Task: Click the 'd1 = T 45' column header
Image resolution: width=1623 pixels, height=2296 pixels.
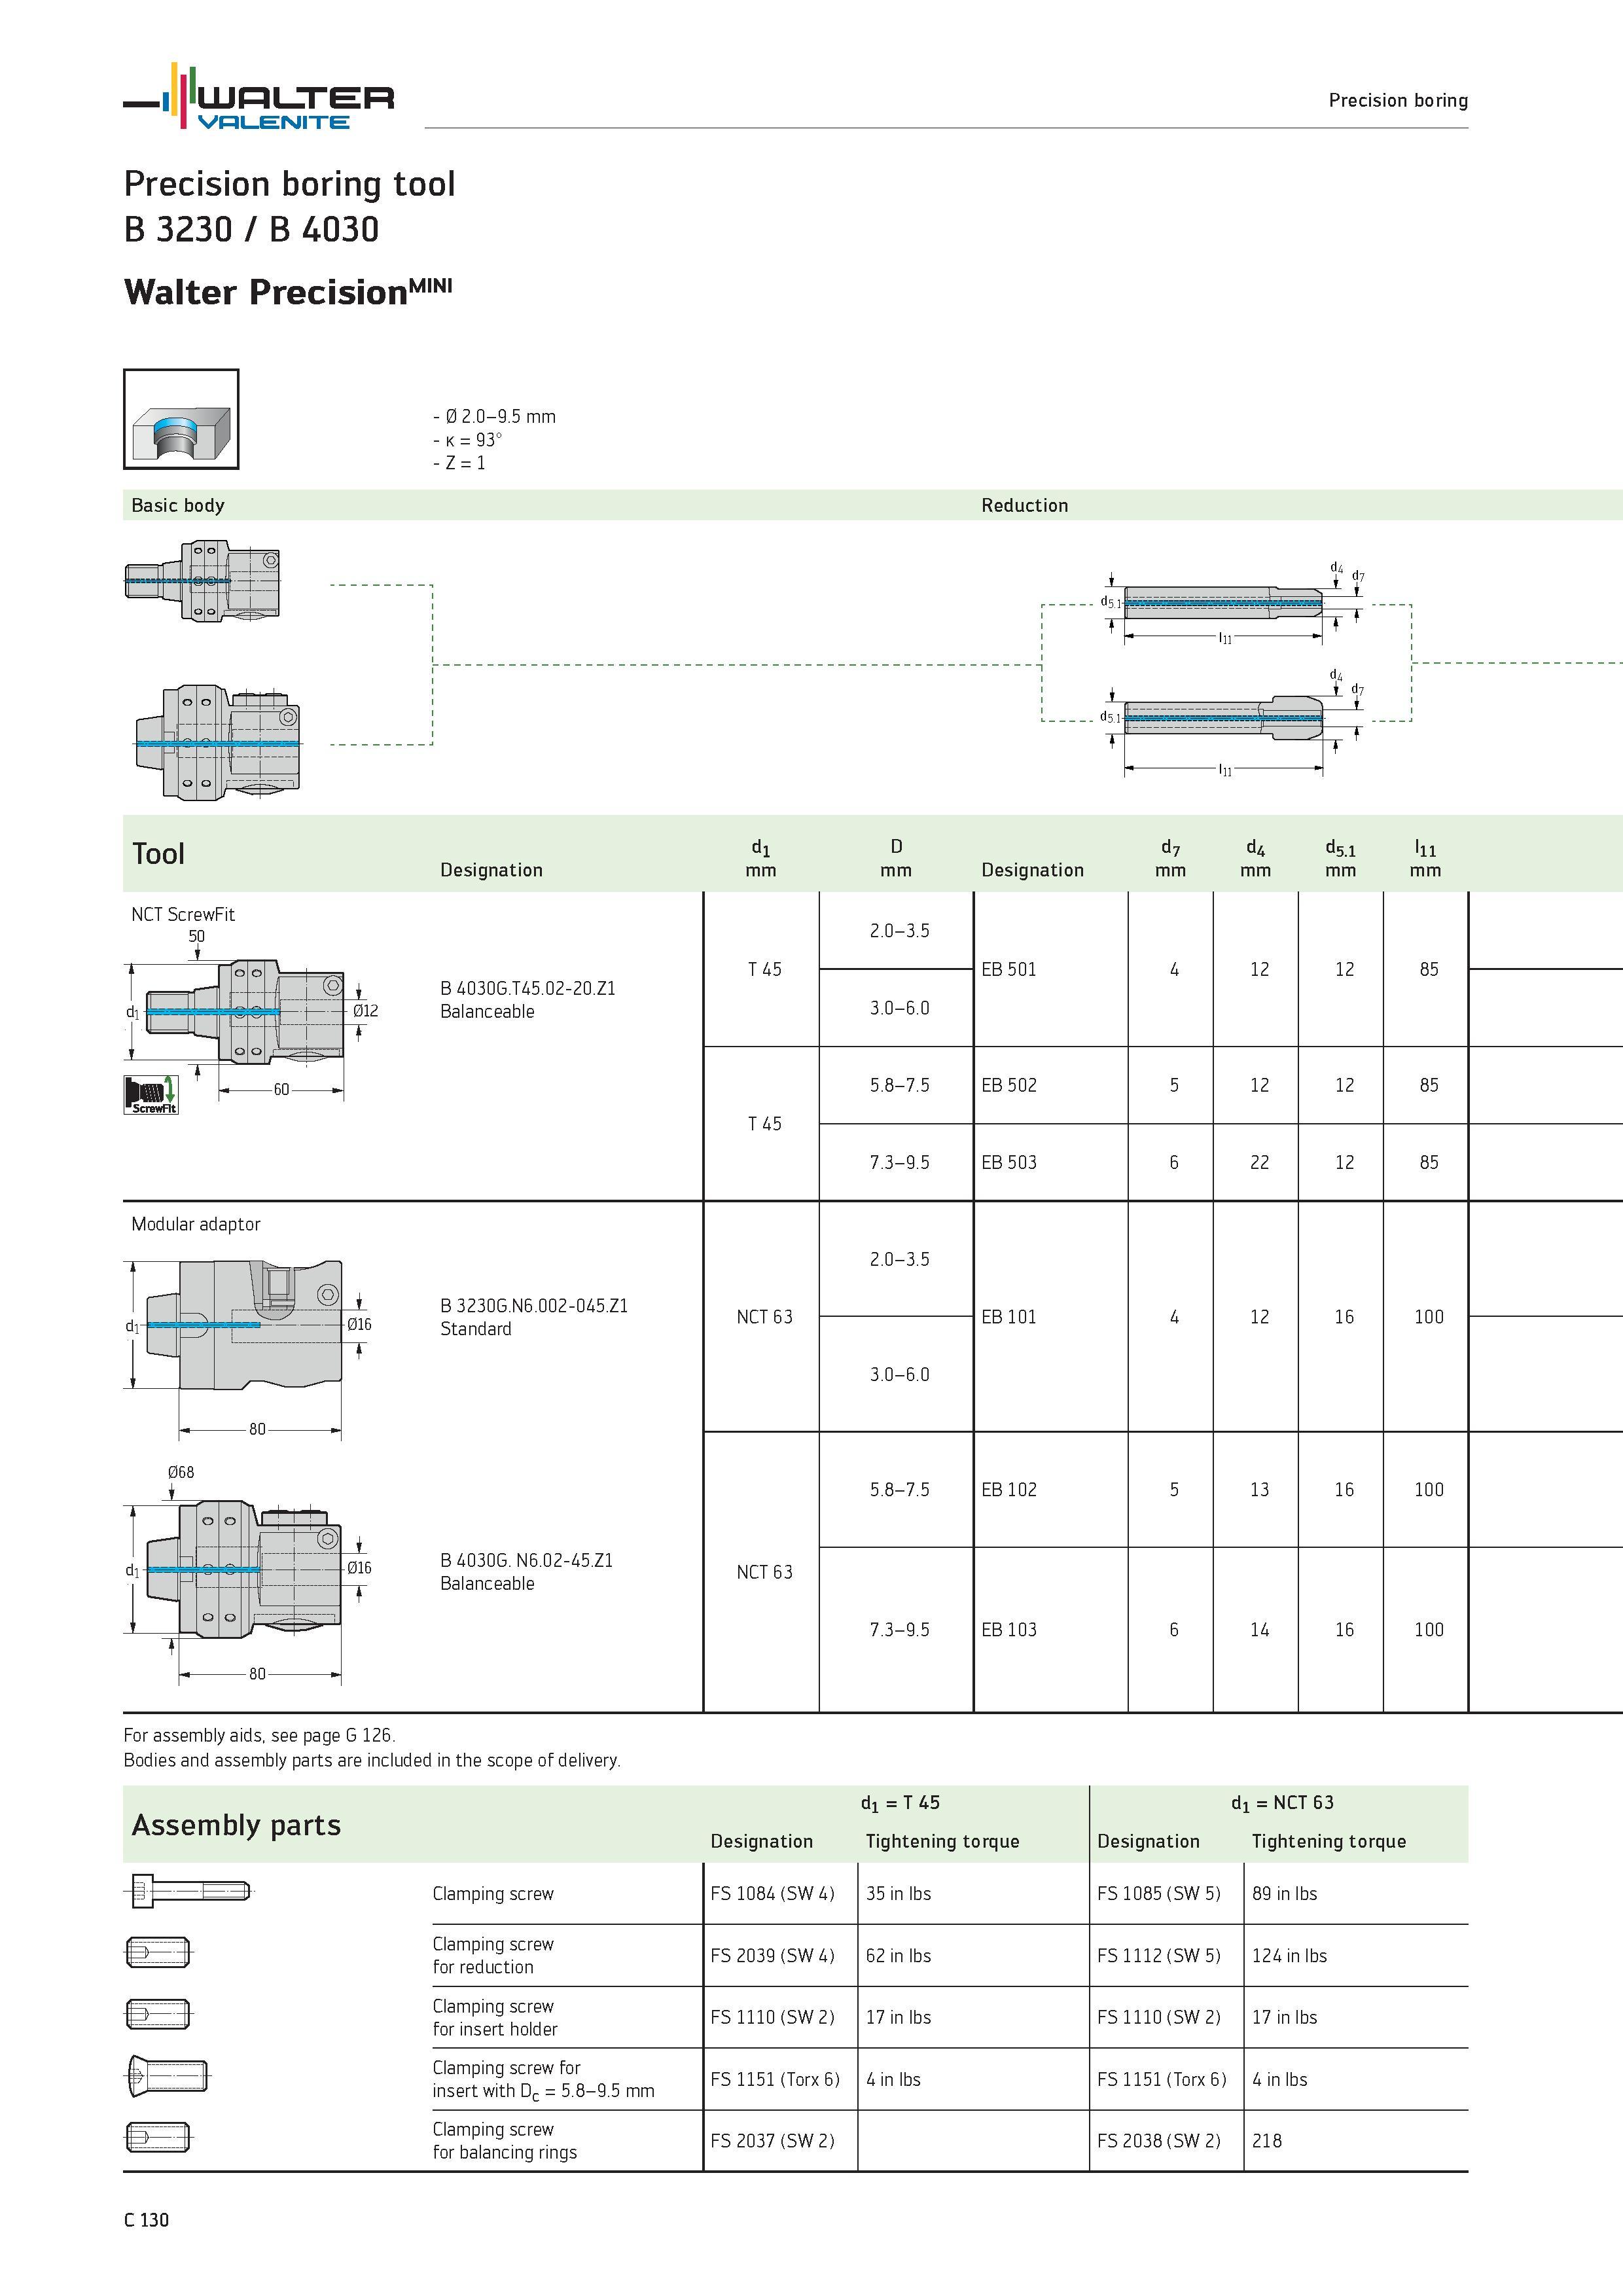Action: point(900,1803)
